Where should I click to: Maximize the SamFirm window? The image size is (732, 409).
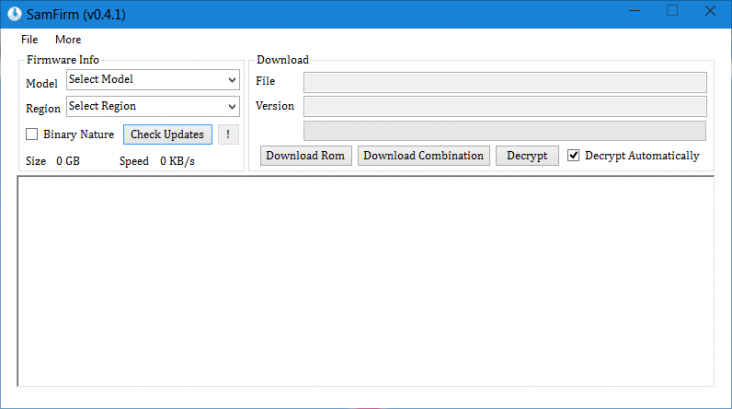[x=672, y=11]
